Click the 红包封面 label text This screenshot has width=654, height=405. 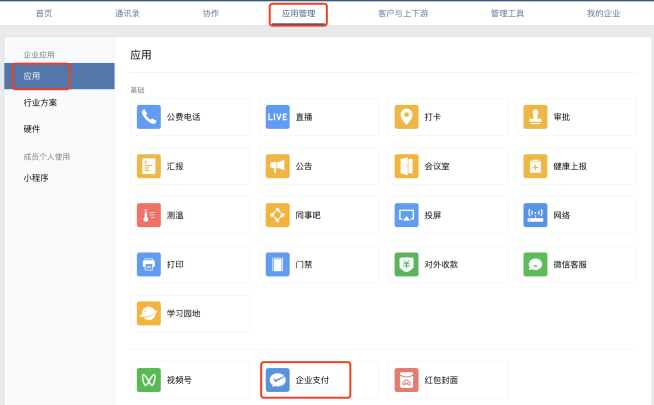pyautogui.click(x=441, y=380)
